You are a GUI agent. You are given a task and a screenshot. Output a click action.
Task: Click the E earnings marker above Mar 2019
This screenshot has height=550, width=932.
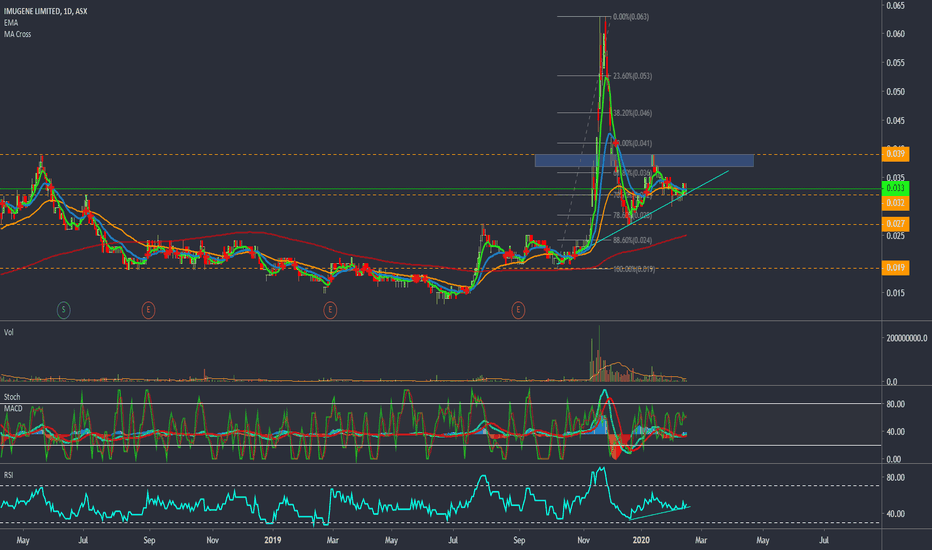[x=330, y=309]
